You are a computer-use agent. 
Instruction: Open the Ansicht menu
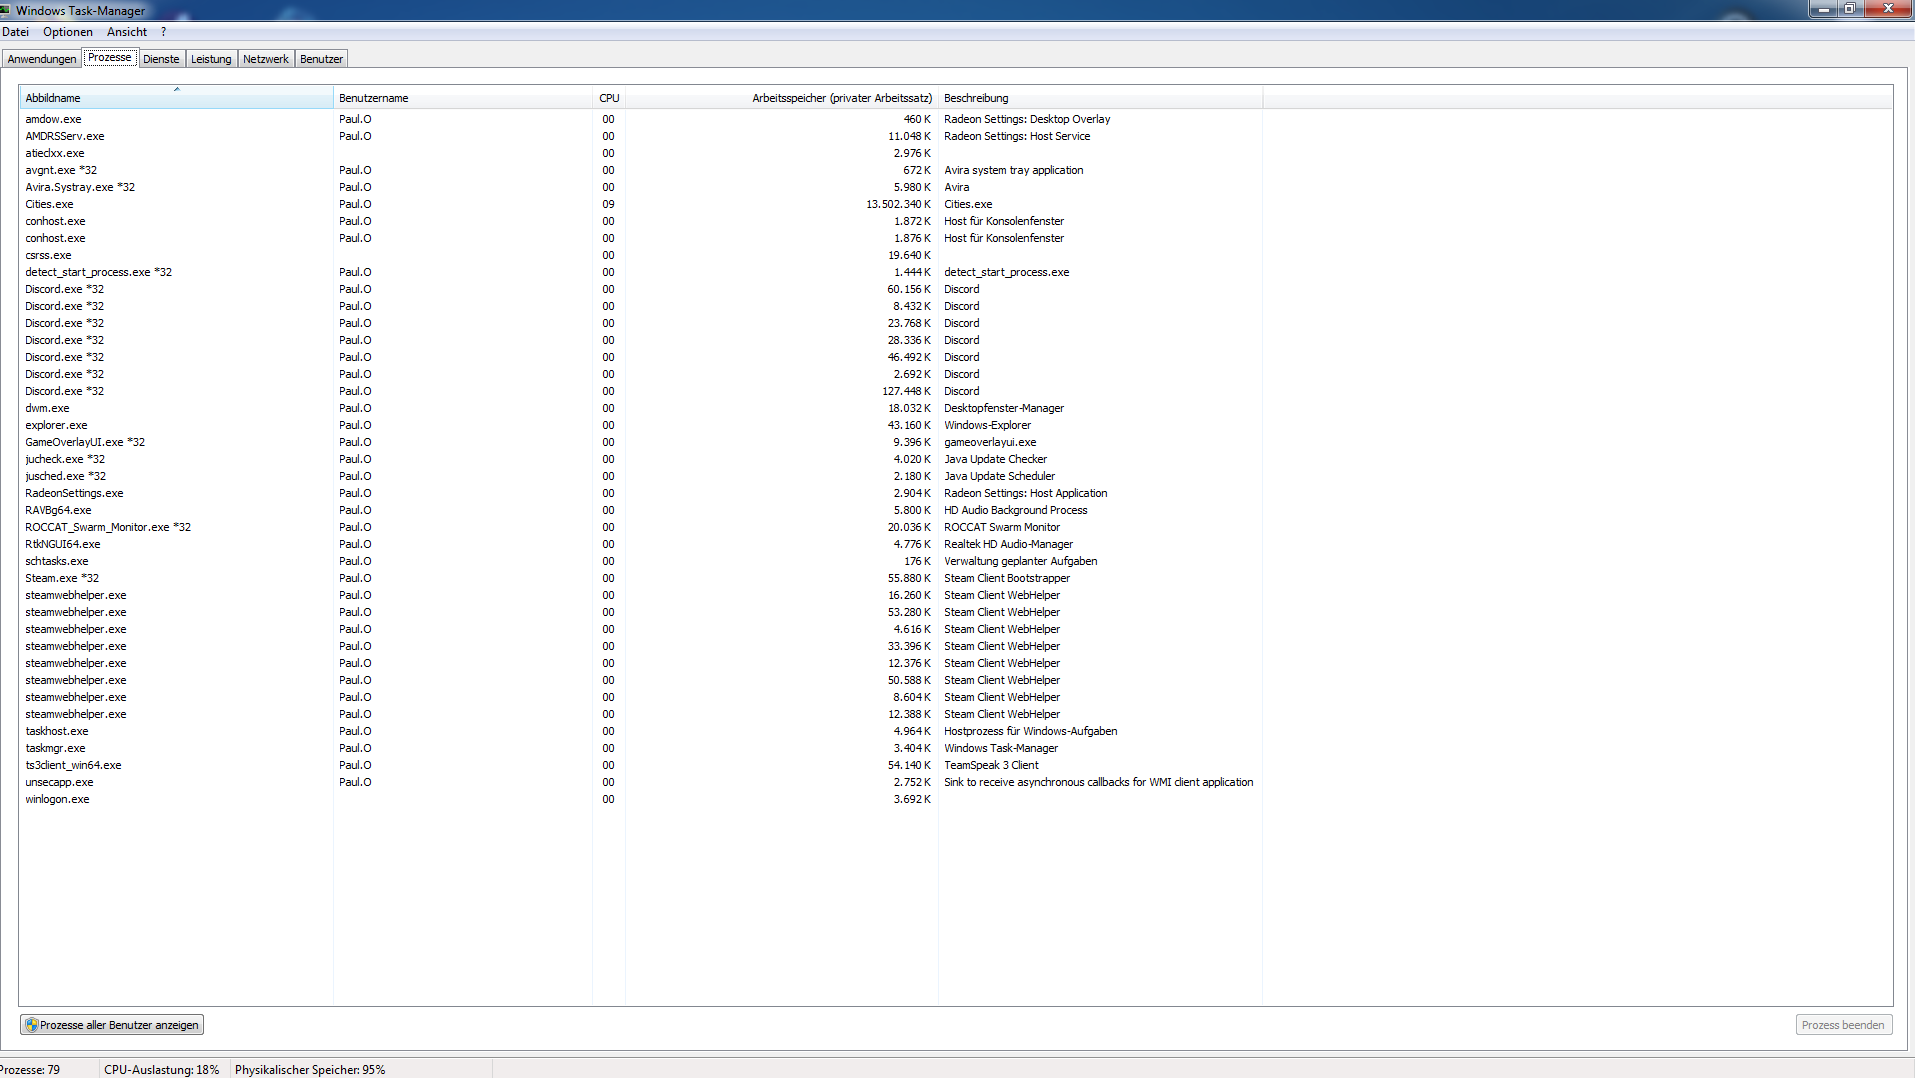click(127, 32)
